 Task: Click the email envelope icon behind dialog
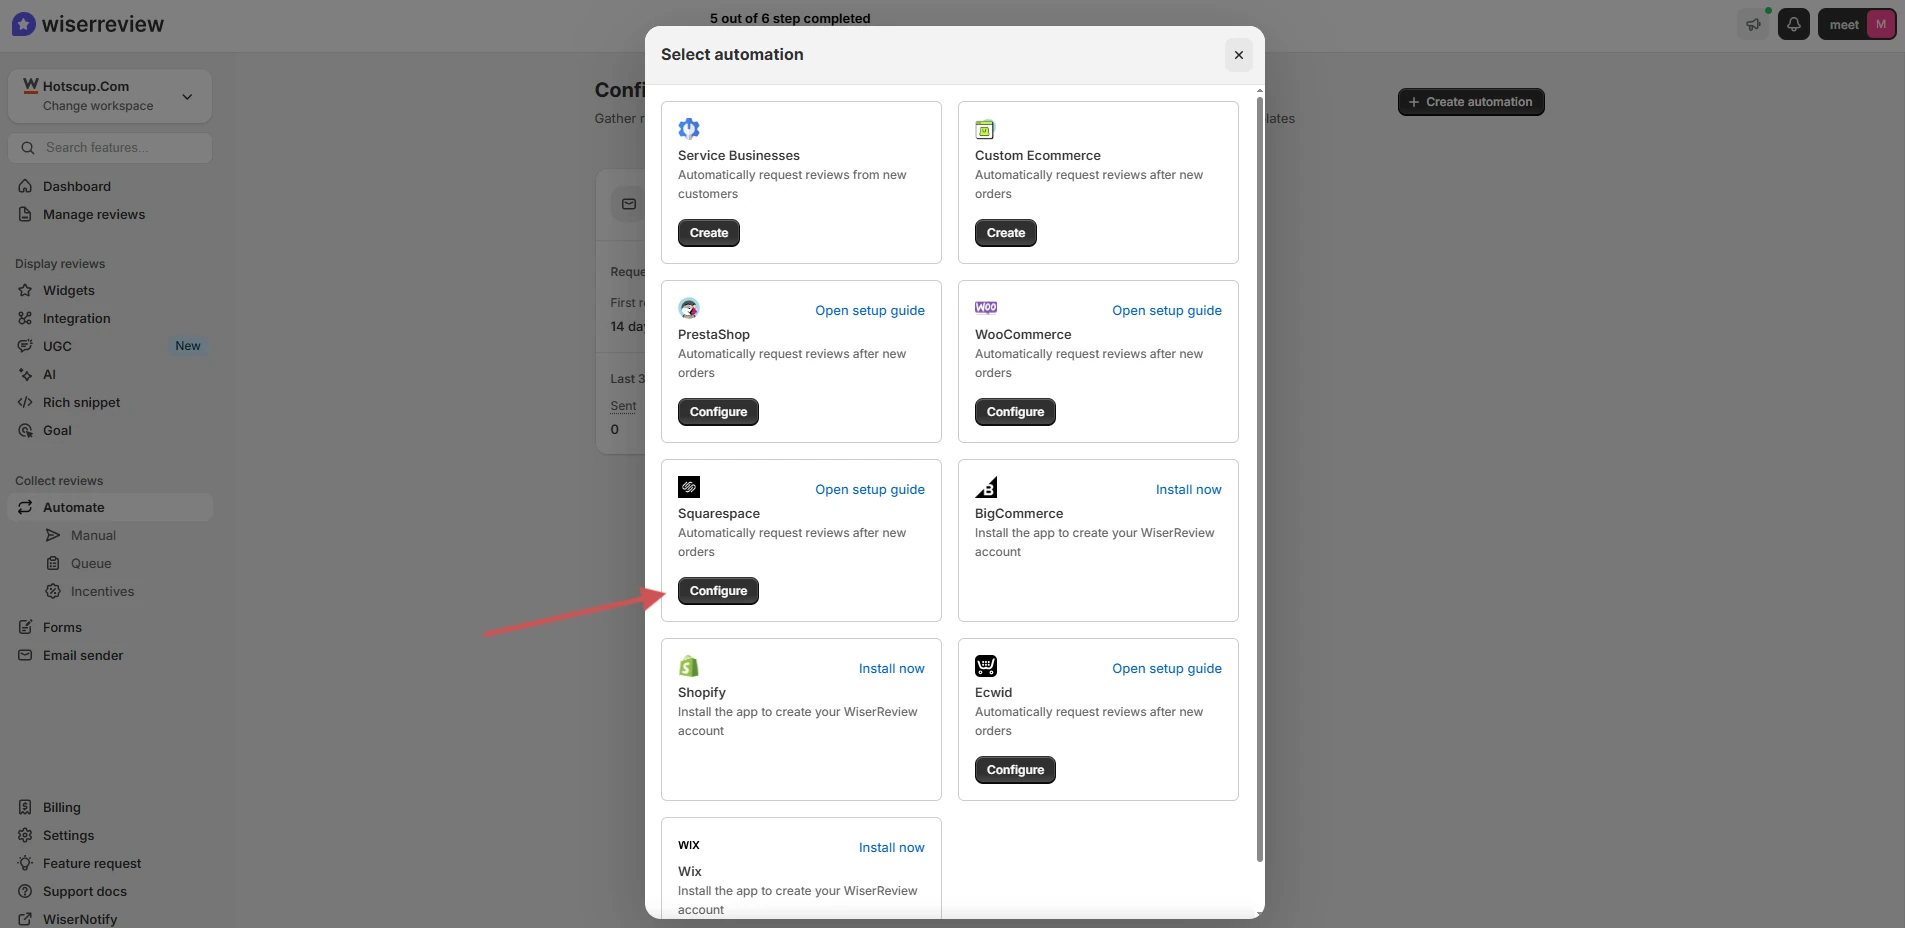[629, 204]
